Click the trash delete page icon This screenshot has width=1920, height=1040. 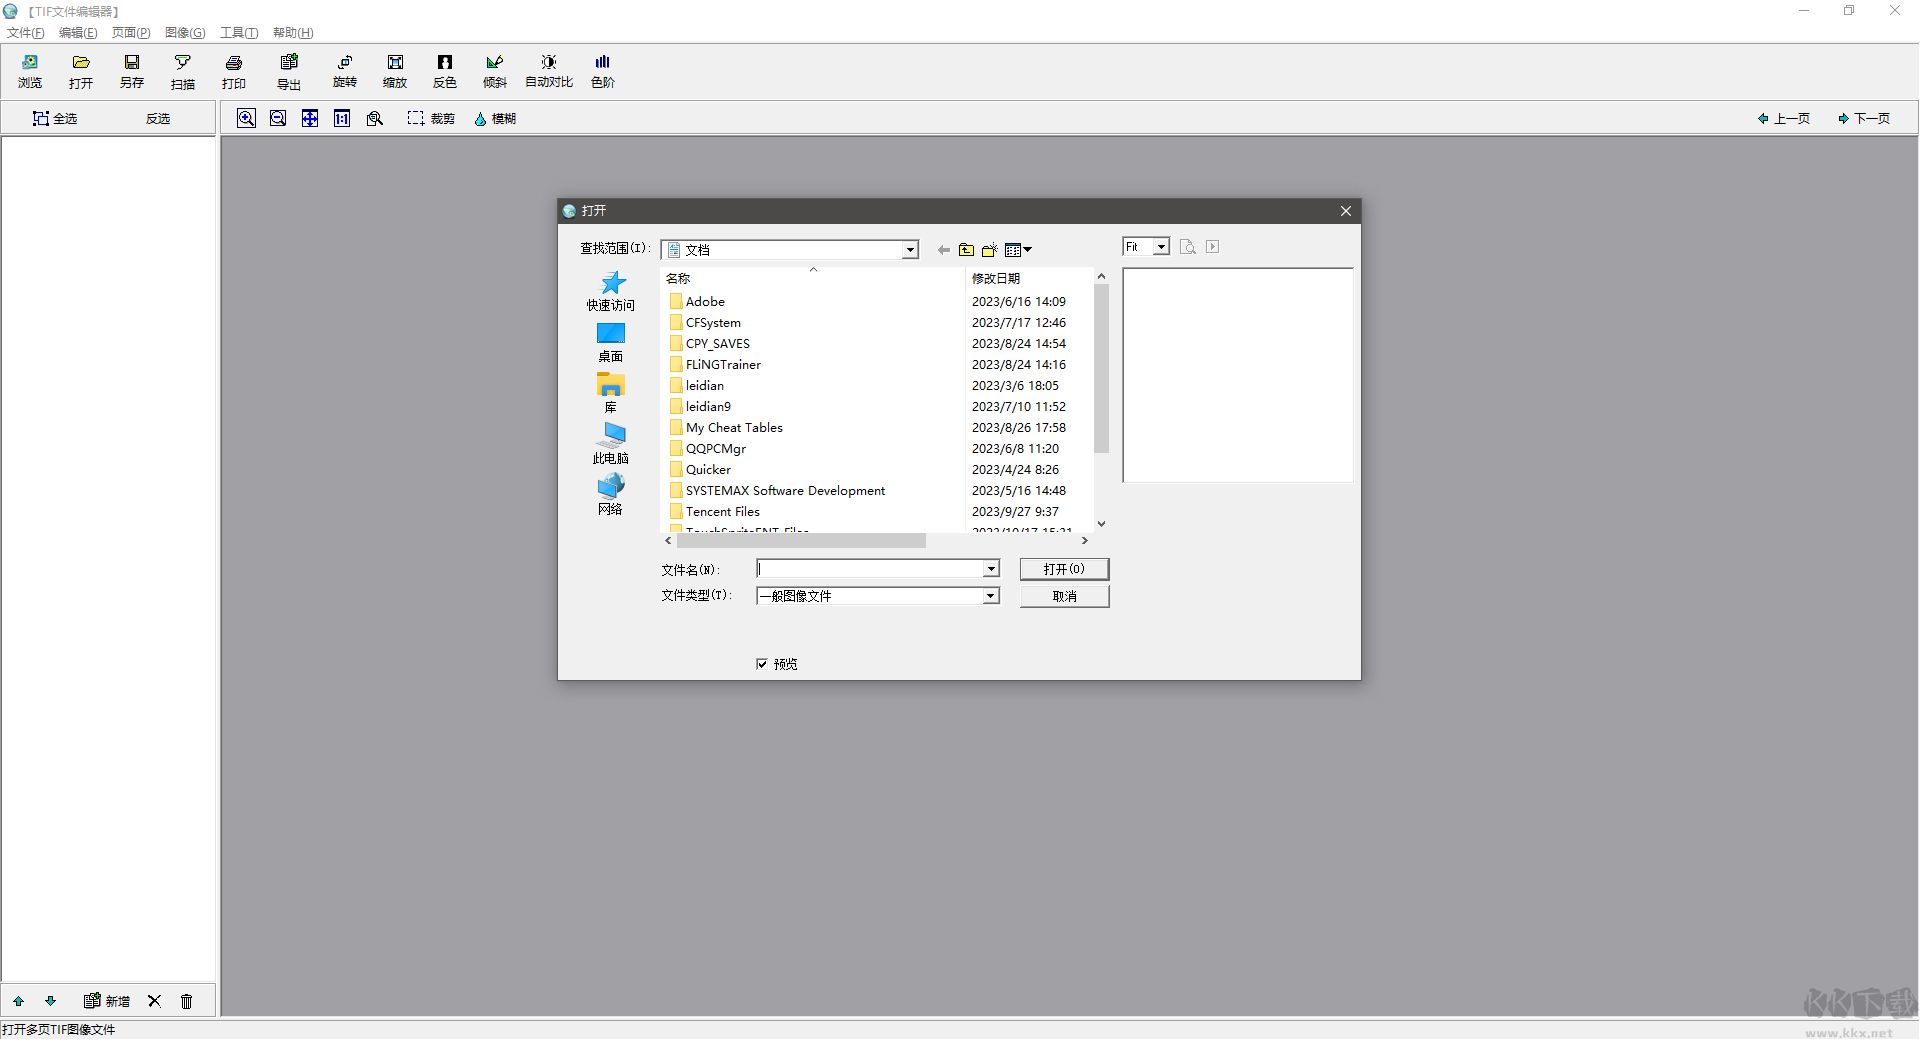coord(186,1001)
